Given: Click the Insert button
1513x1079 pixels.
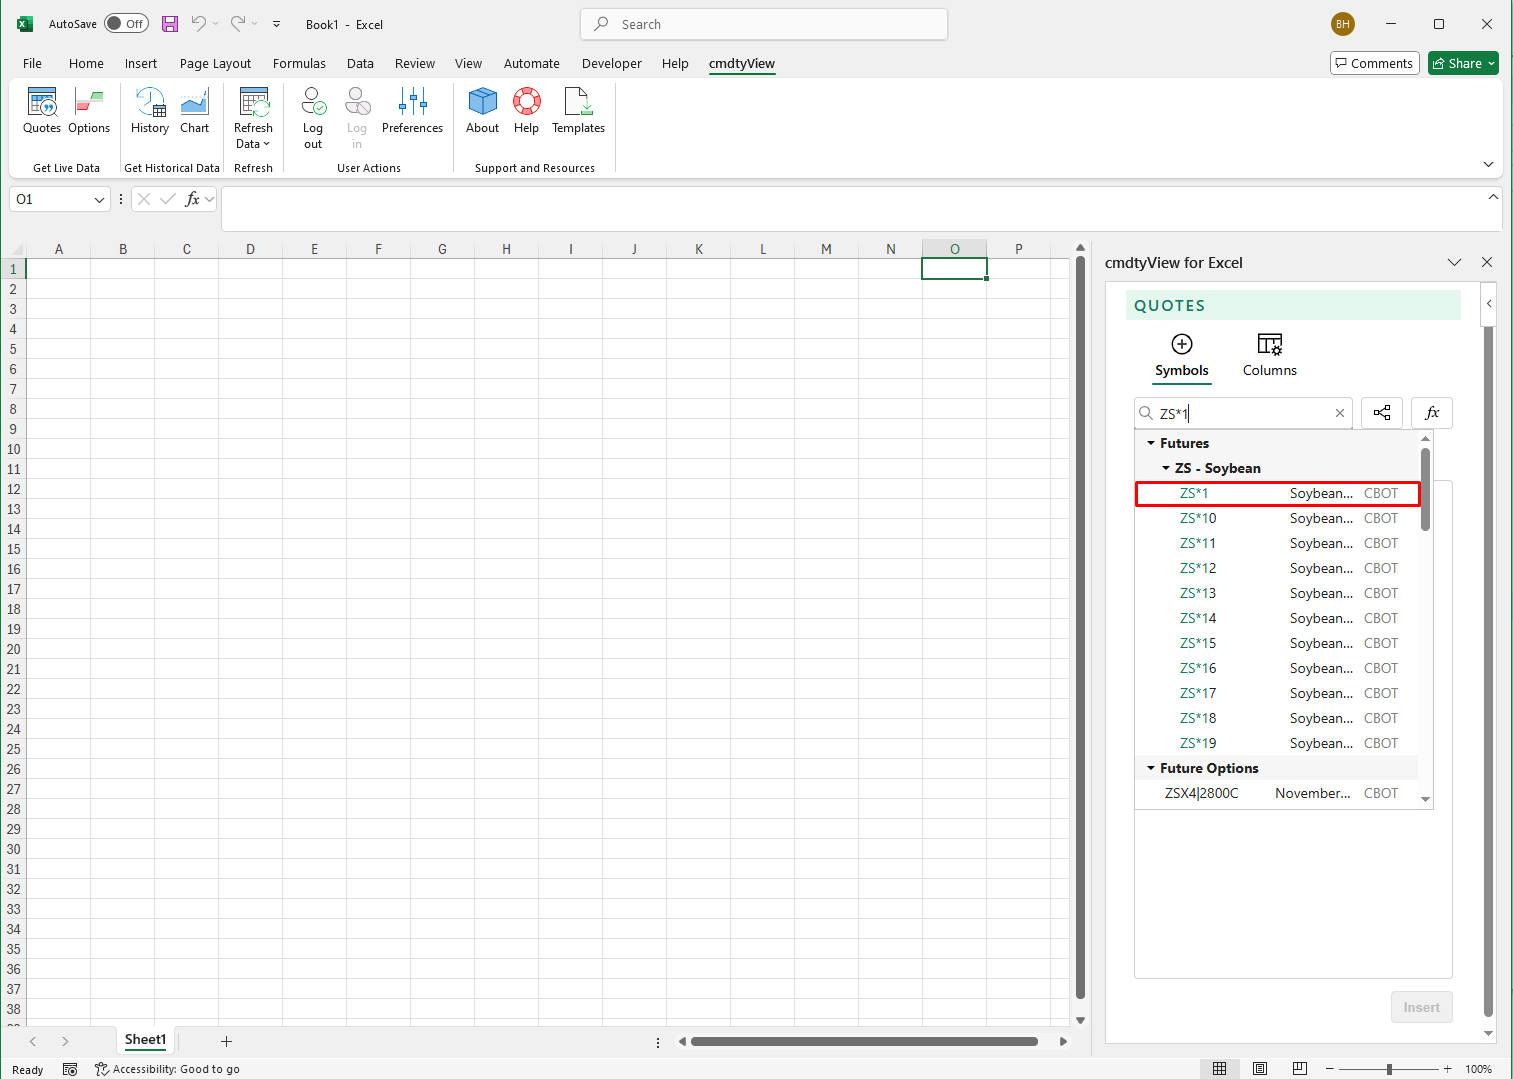Looking at the screenshot, I should coord(1421,1007).
